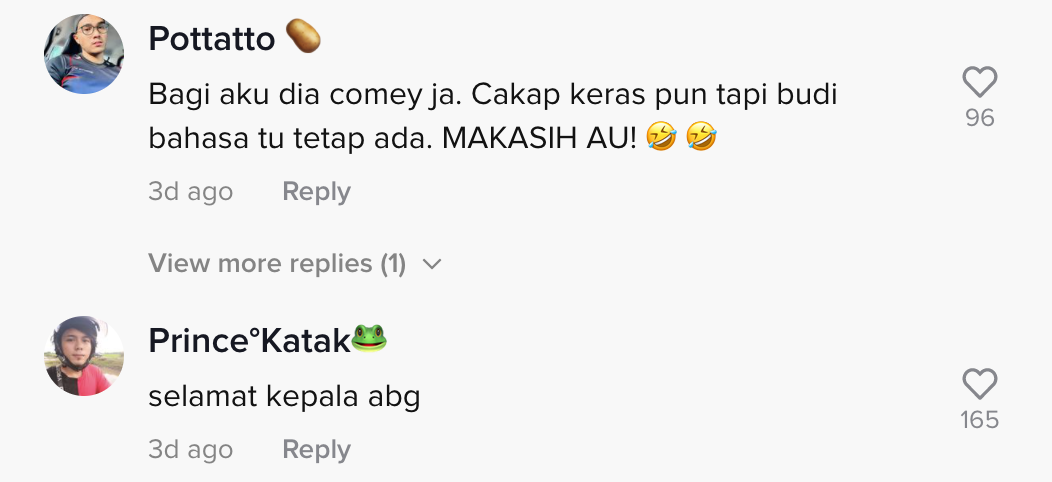
Task: Click the comment text selamat kepala abg
Action: coord(284,397)
